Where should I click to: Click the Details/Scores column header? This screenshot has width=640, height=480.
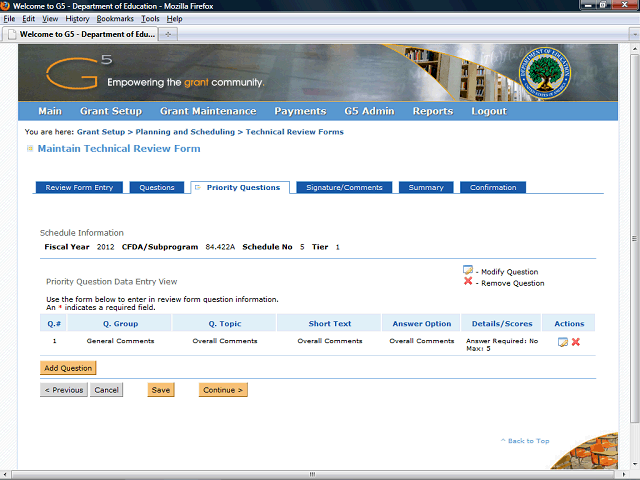click(x=502, y=324)
